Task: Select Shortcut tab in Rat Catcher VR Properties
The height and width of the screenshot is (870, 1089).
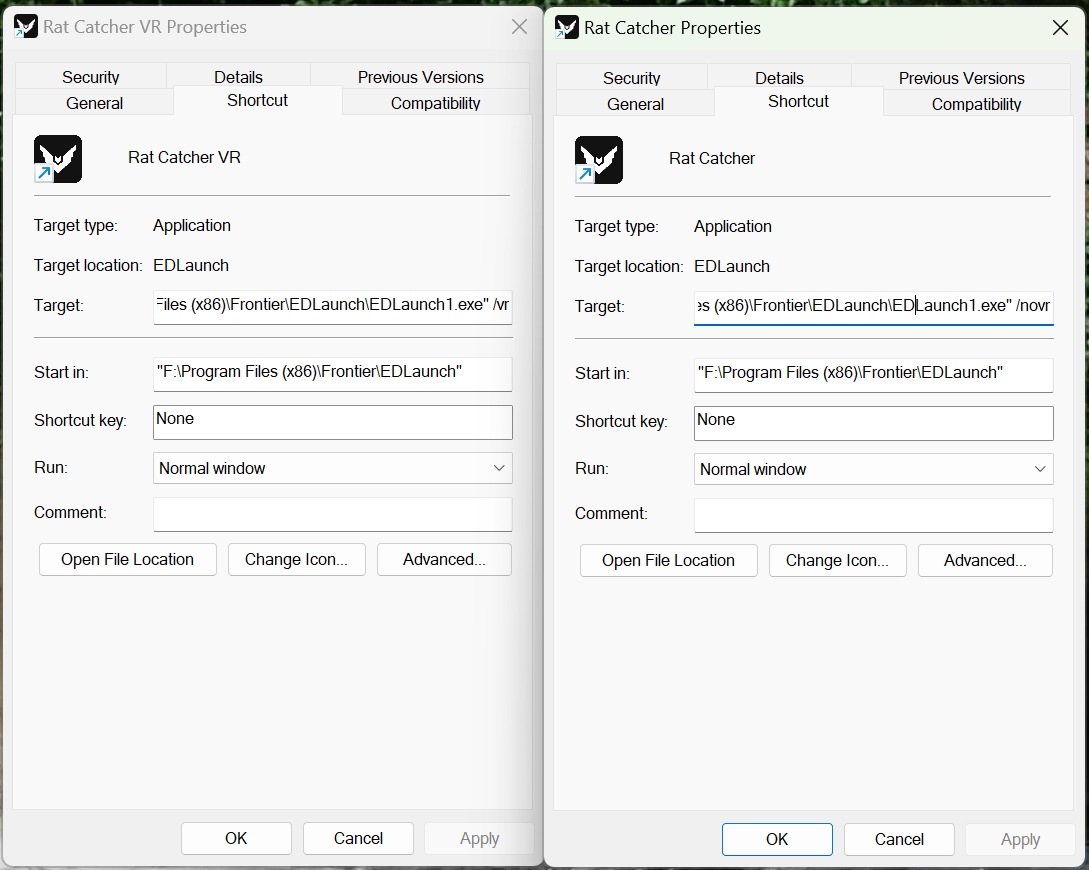Action: pos(257,101)
